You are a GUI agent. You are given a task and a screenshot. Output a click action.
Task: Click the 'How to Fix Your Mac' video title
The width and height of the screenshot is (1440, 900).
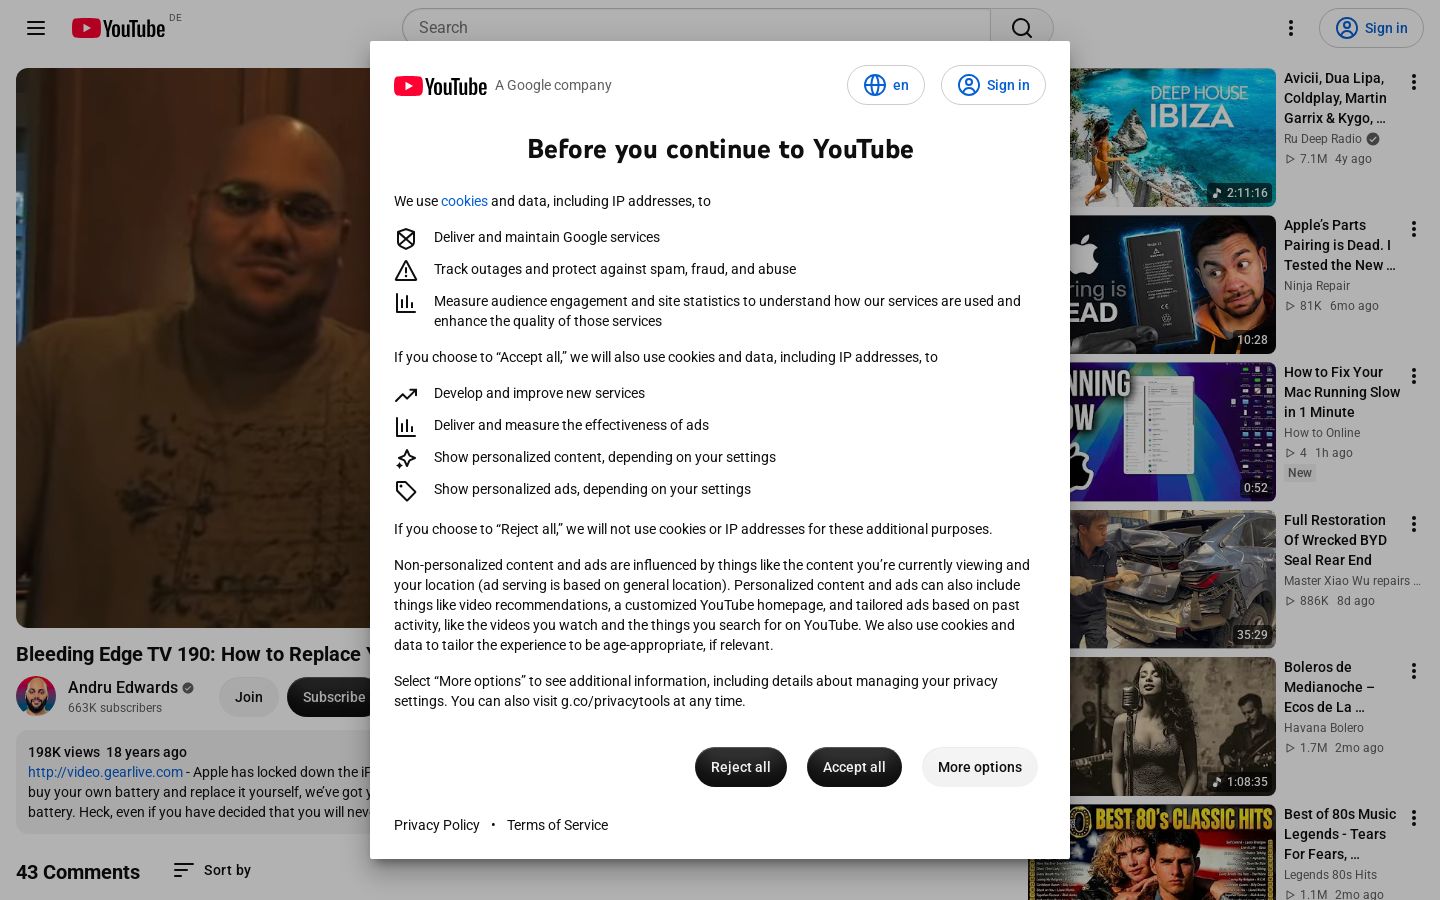click(1342, 392)
